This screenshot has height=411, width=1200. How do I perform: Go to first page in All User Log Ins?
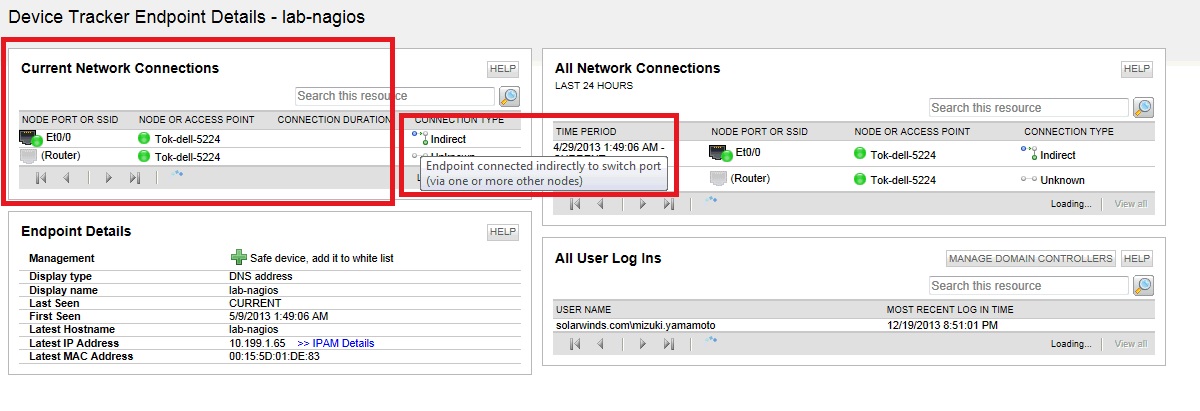(x=575, y=343)
